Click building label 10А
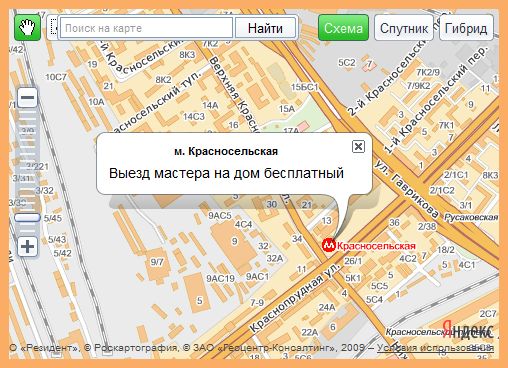The width and height of the screenshot is (508, 368). pos(96,102)
